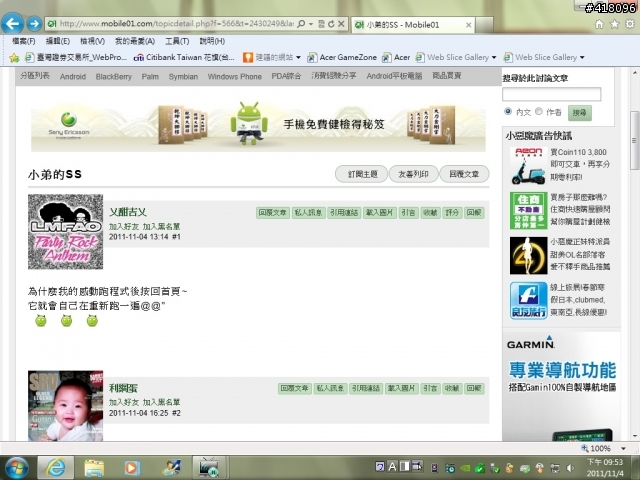
Task: Click 引用連結 in post #1
Action: 344,213
